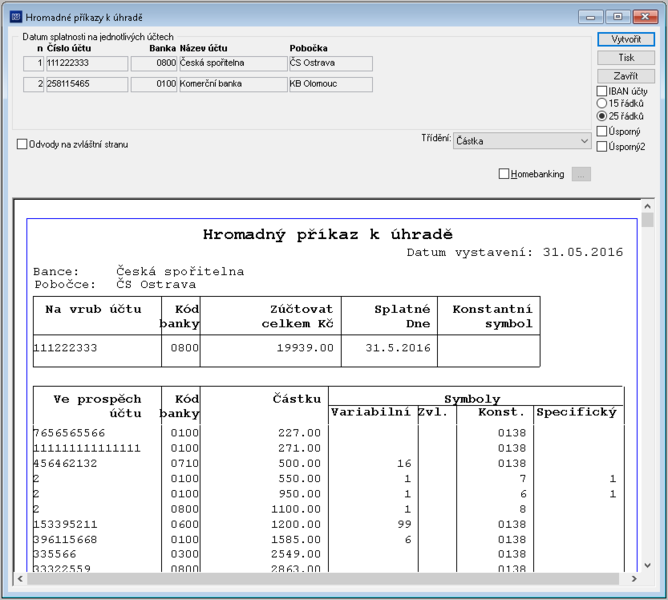The height and width of the screenshot is (600, 668).
Task: Click the variable symbol 99
Action: 404,524
